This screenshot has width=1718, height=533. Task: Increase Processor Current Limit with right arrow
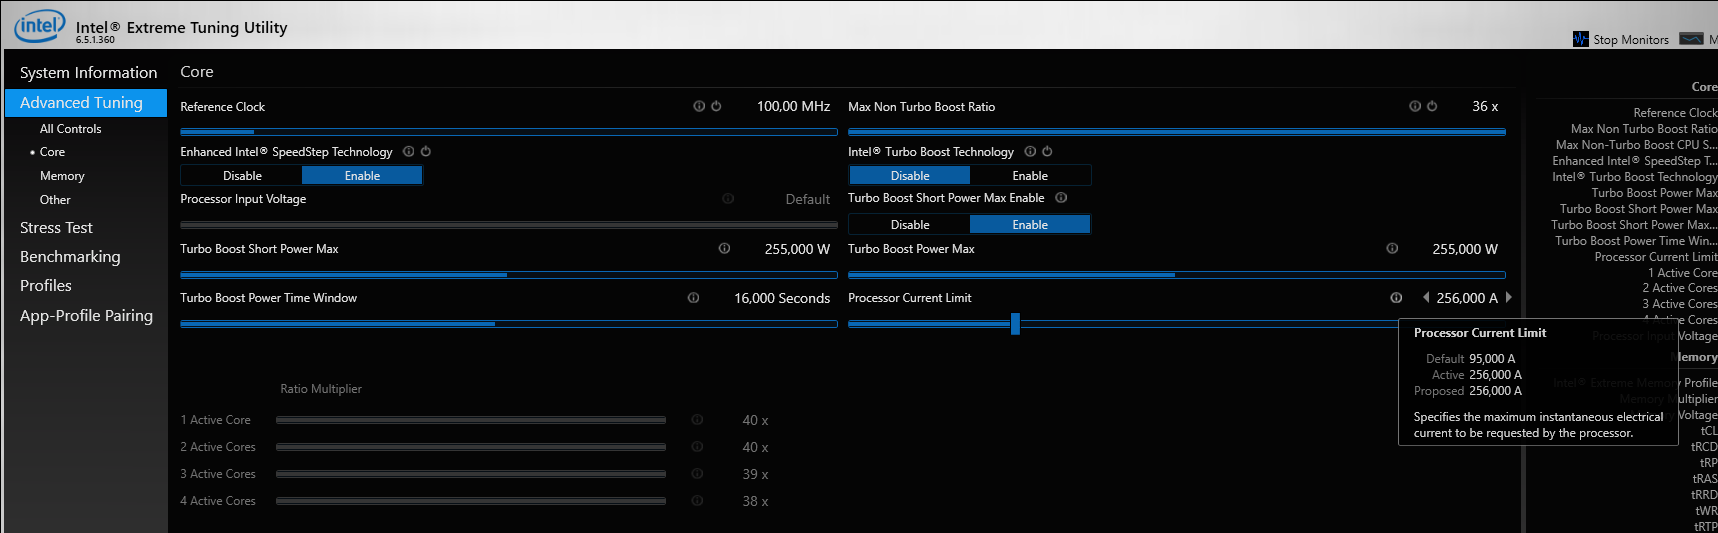[1508, 298]
